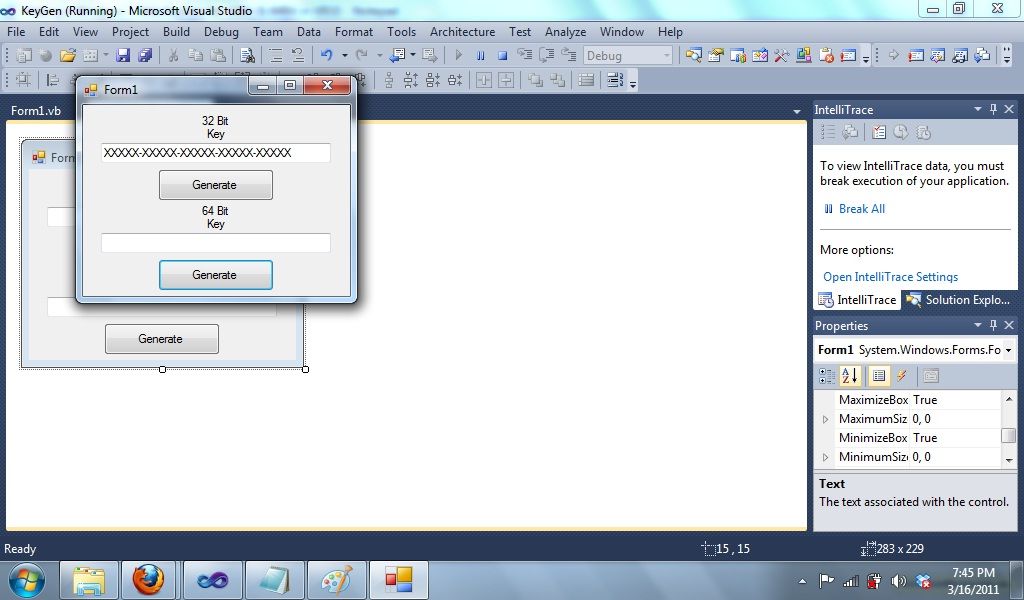1024x600 pixels.
Task: Pause execution with the Break All icon
Action: point(481,56)
